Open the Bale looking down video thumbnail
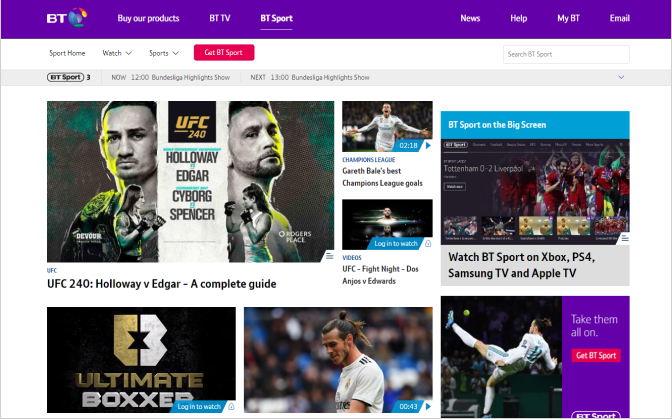The image size is (672, 419). coord(339,360)
